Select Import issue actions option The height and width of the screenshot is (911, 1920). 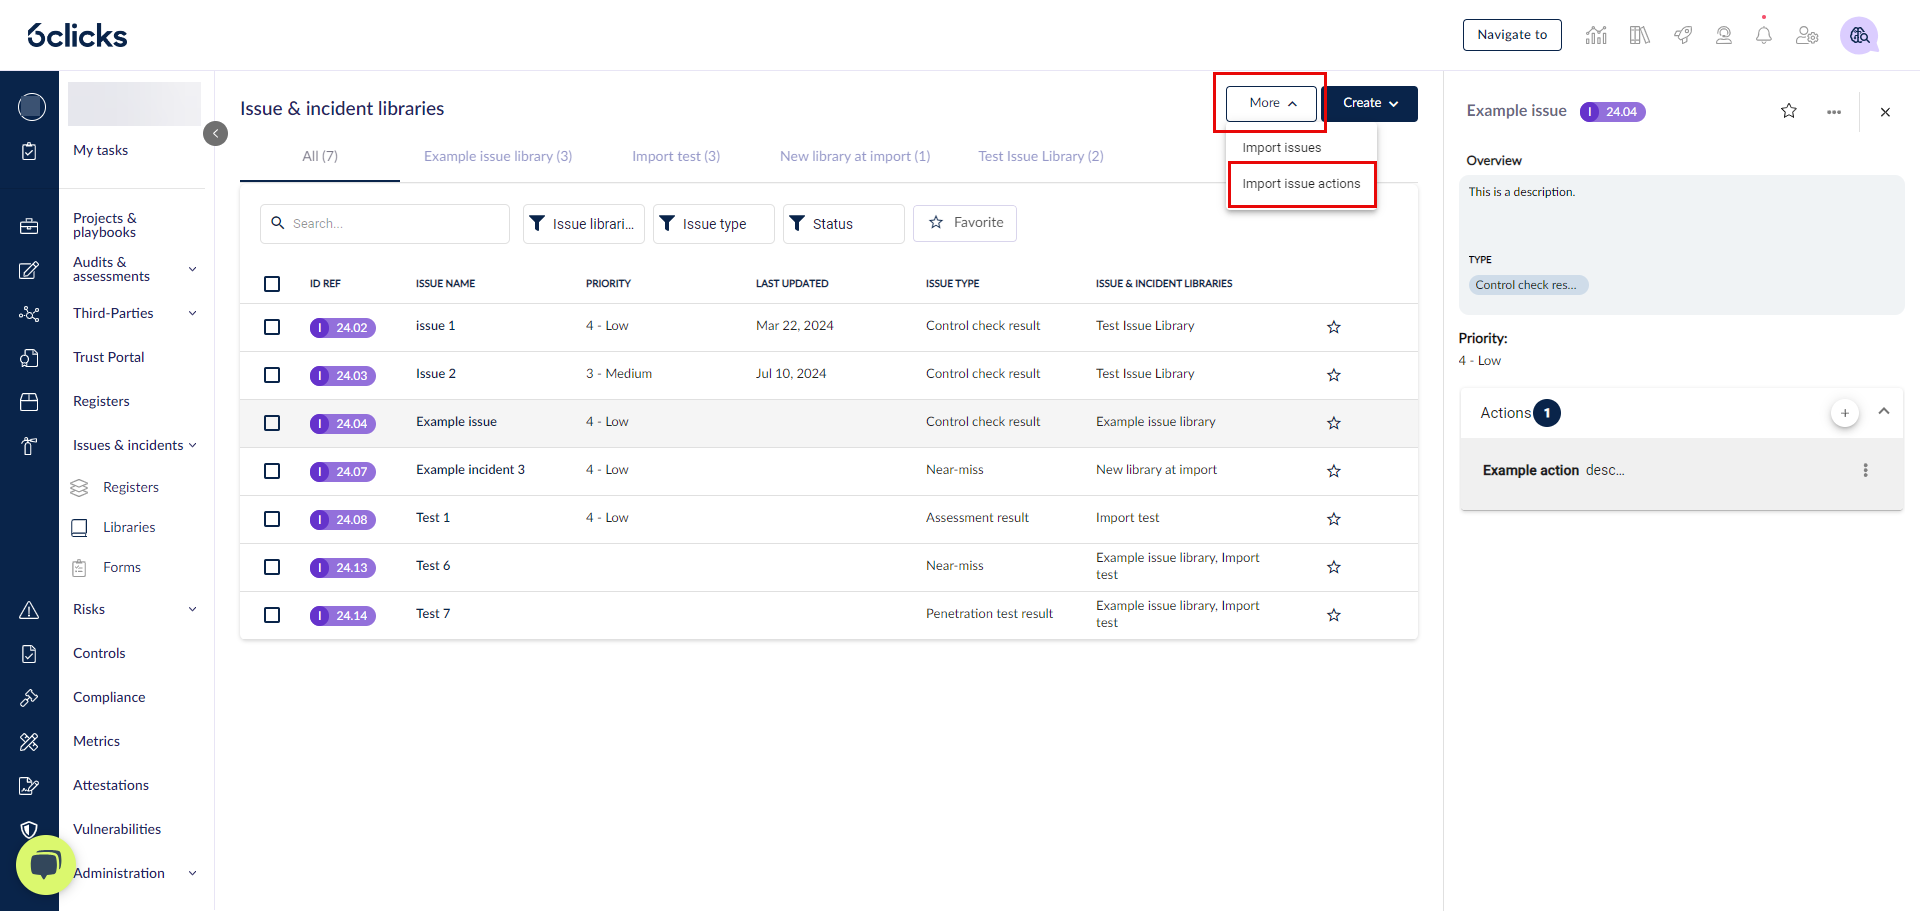pos(1301,184)
